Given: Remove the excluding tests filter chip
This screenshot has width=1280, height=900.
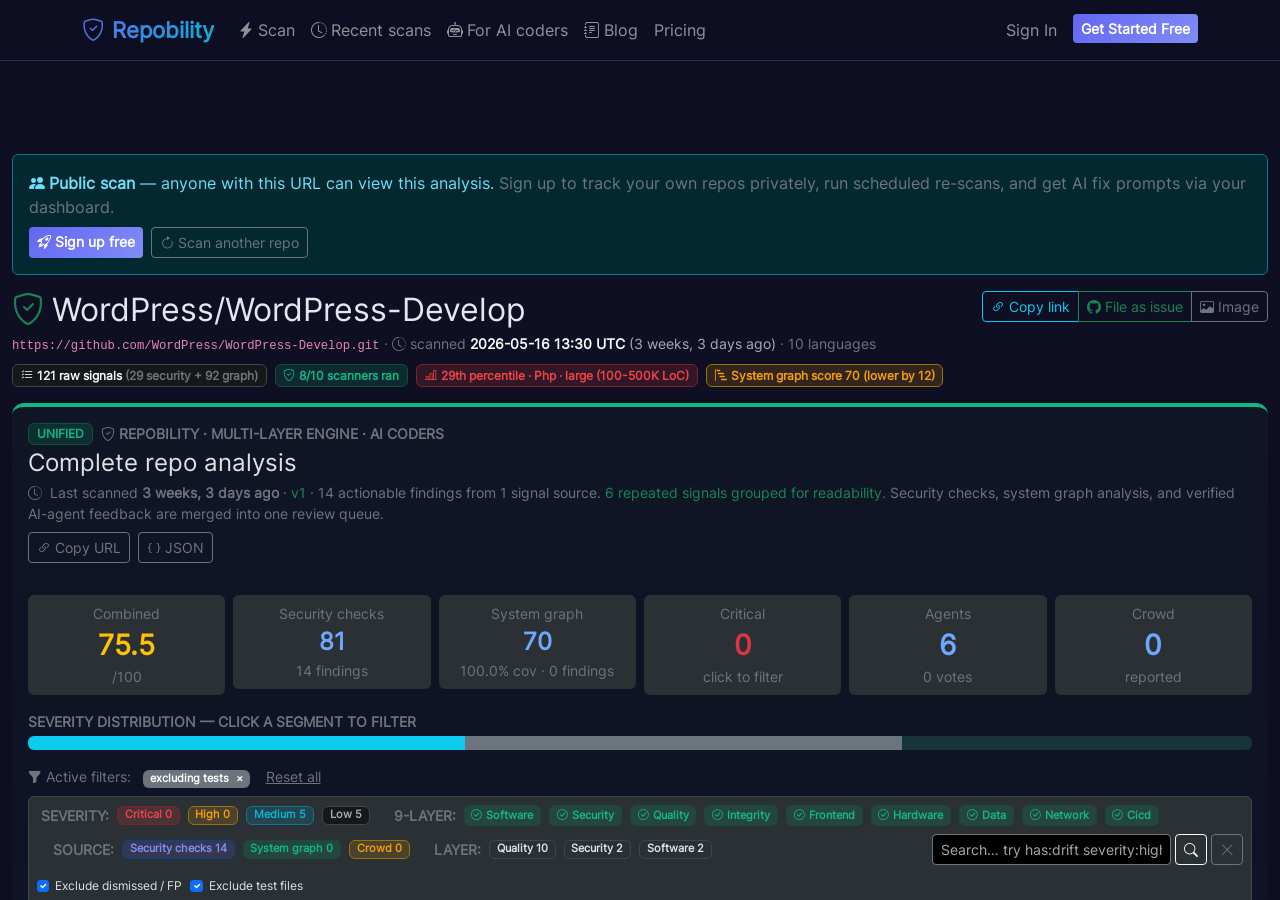Looking at the screenshot, I should tap(239, 779).
